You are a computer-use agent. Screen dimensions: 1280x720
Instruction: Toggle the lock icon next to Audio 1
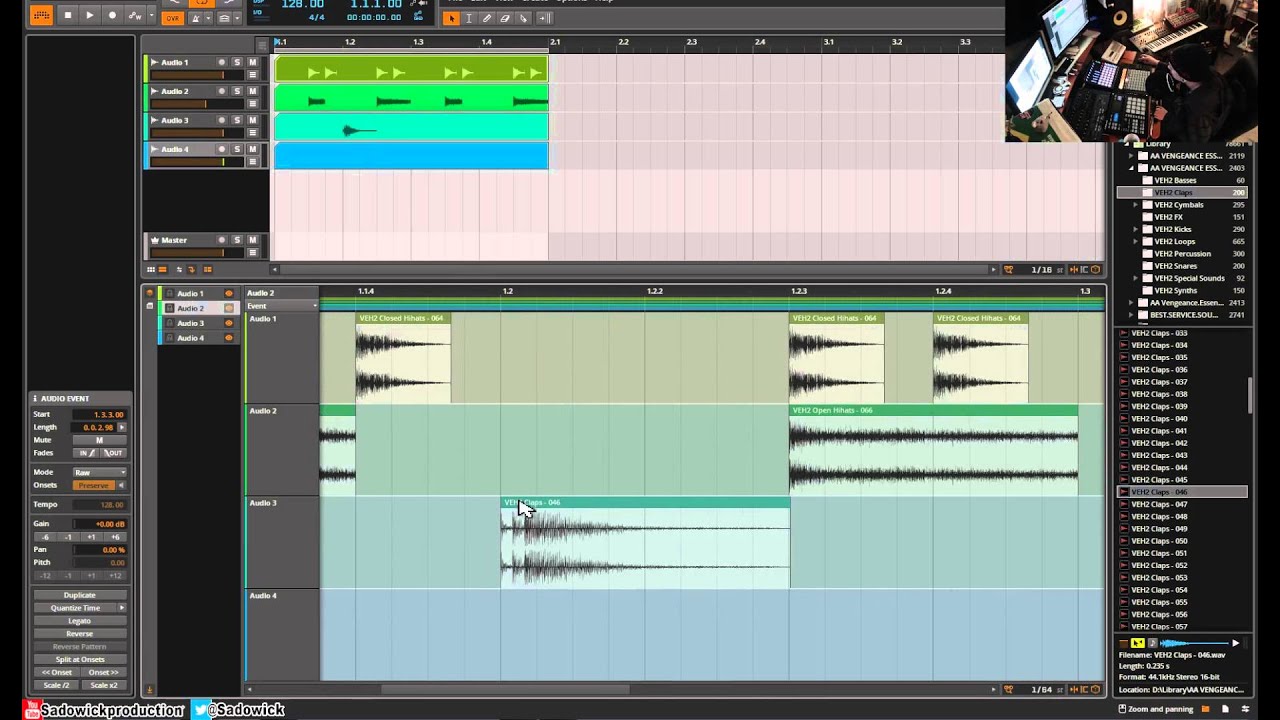[169, 294]
